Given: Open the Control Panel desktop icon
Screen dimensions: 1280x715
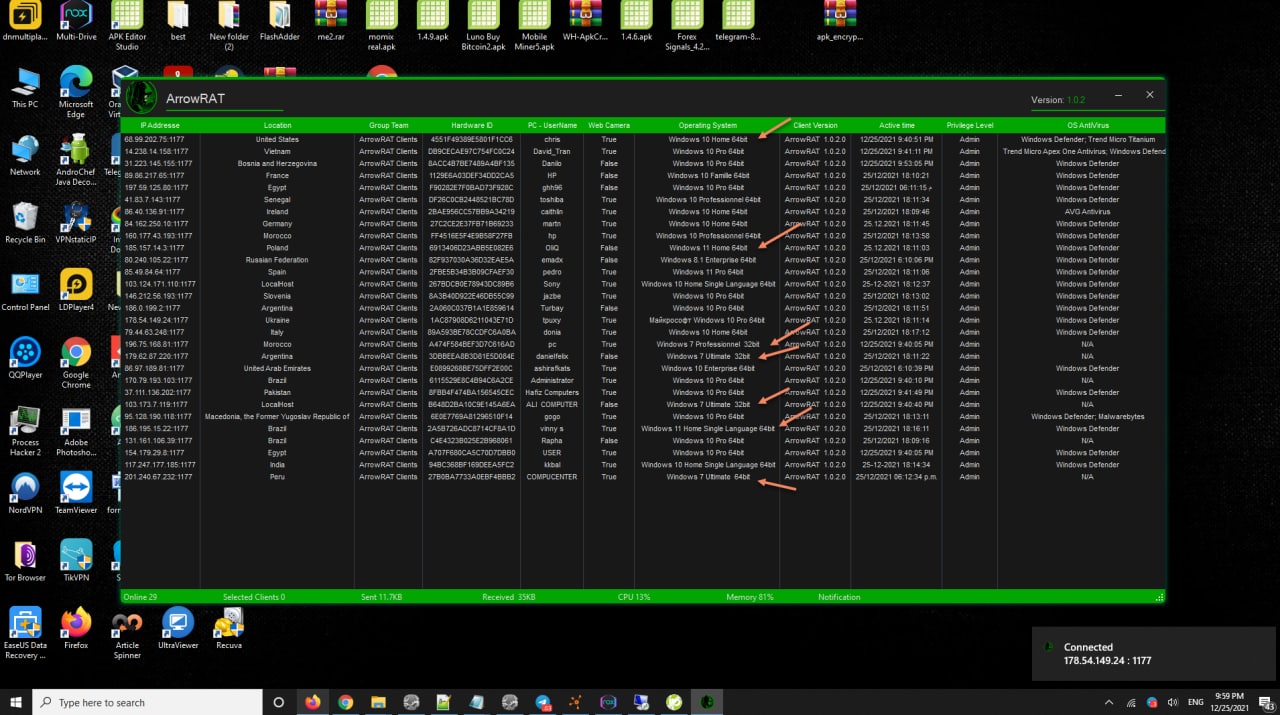Looking at the screenshot, I should coord(25,292).
